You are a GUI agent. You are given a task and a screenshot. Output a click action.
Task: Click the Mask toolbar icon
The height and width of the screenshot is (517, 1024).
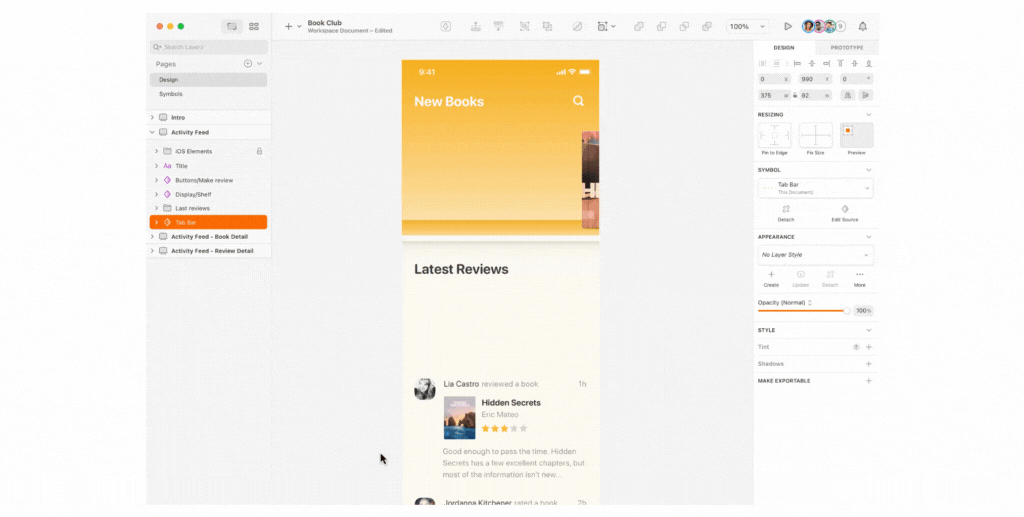[577, 27]
